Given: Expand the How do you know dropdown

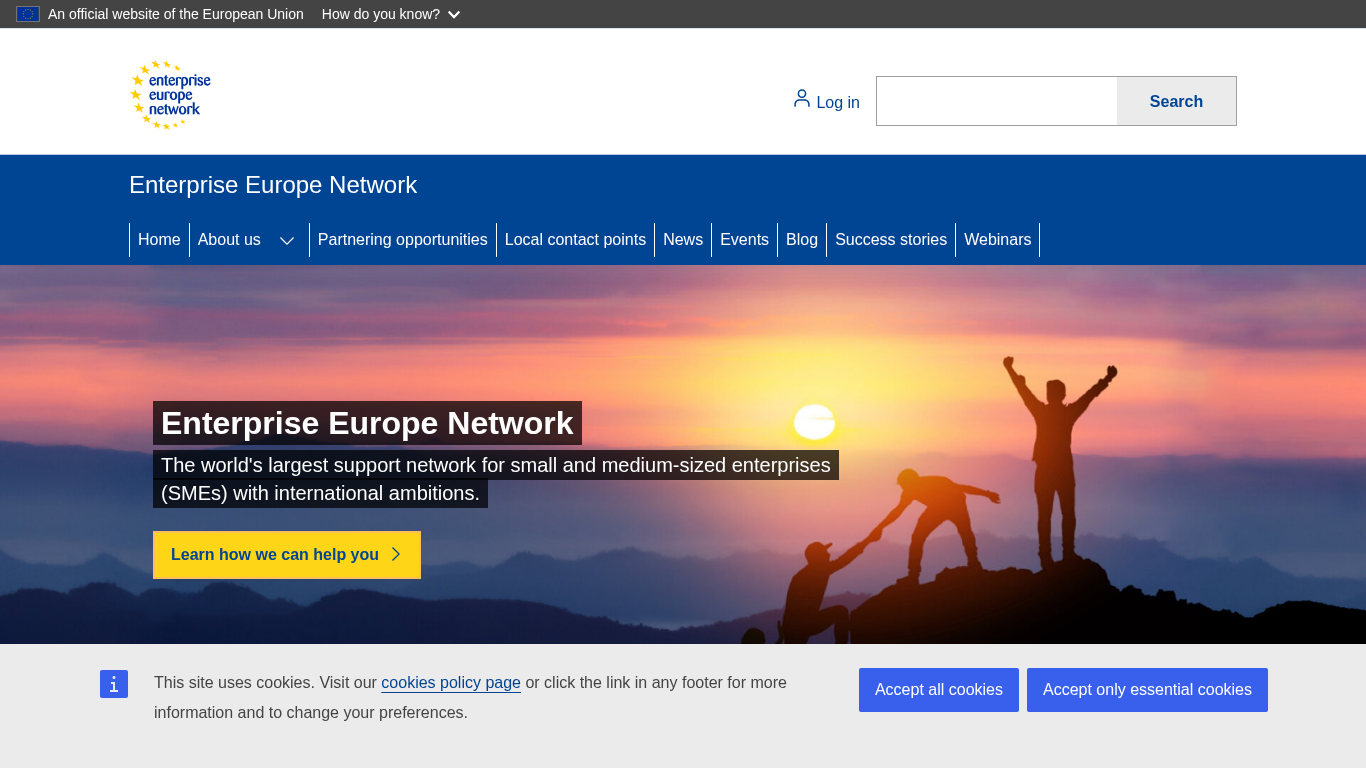Looking at the screenshot, I should point(391,14).
